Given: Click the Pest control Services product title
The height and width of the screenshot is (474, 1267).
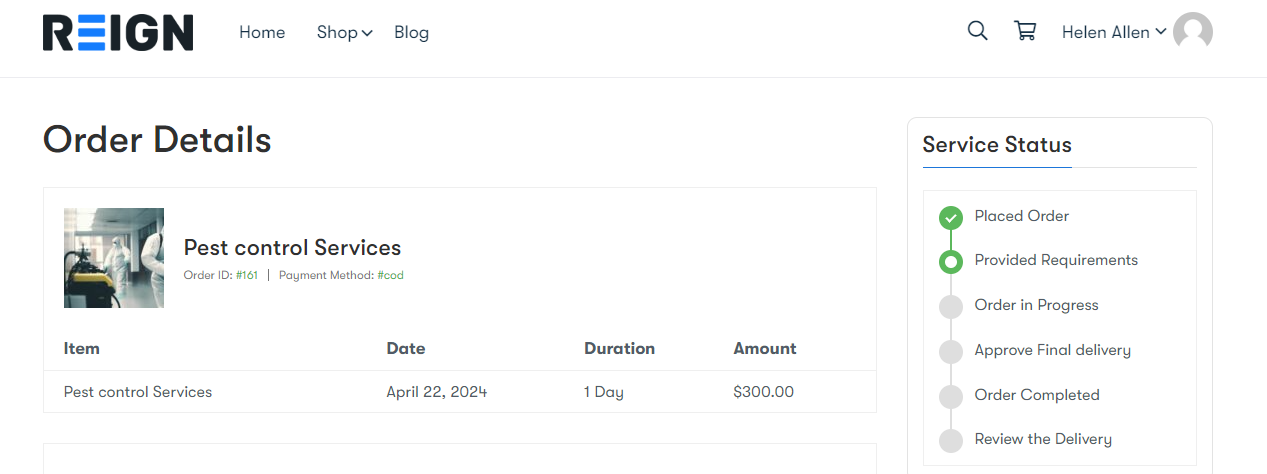Looking at the screenshot, I should pyautogui.click(x=292, y=247).
